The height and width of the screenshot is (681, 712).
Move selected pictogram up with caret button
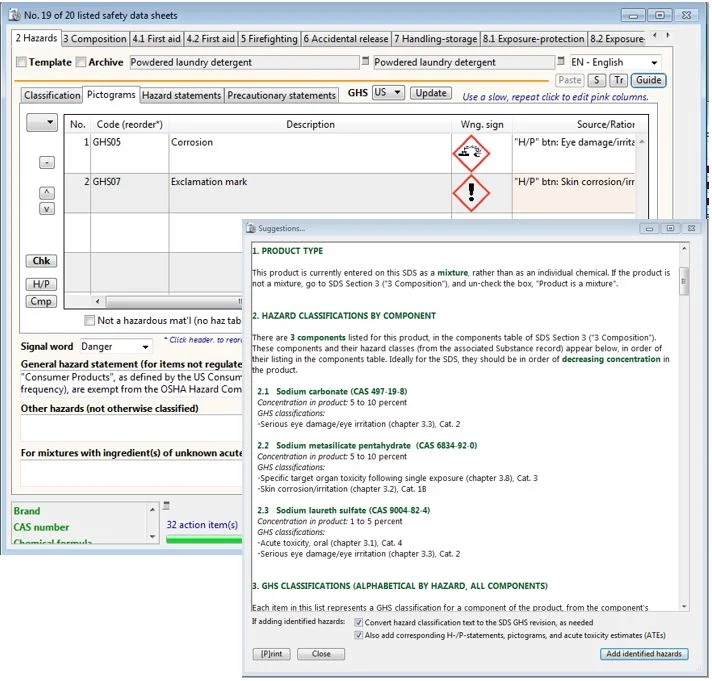47,193
